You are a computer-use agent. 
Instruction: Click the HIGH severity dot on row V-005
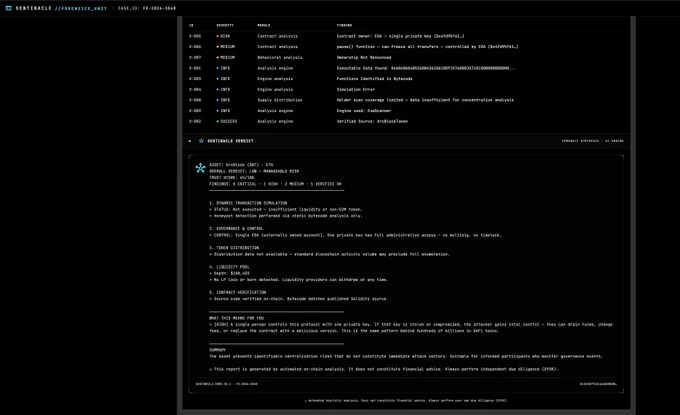pyautogui.click(x=218, y=36)
